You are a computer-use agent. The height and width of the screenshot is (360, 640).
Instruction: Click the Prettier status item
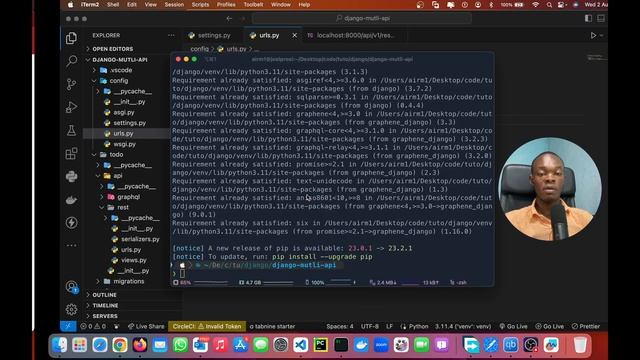coord(586,326)
